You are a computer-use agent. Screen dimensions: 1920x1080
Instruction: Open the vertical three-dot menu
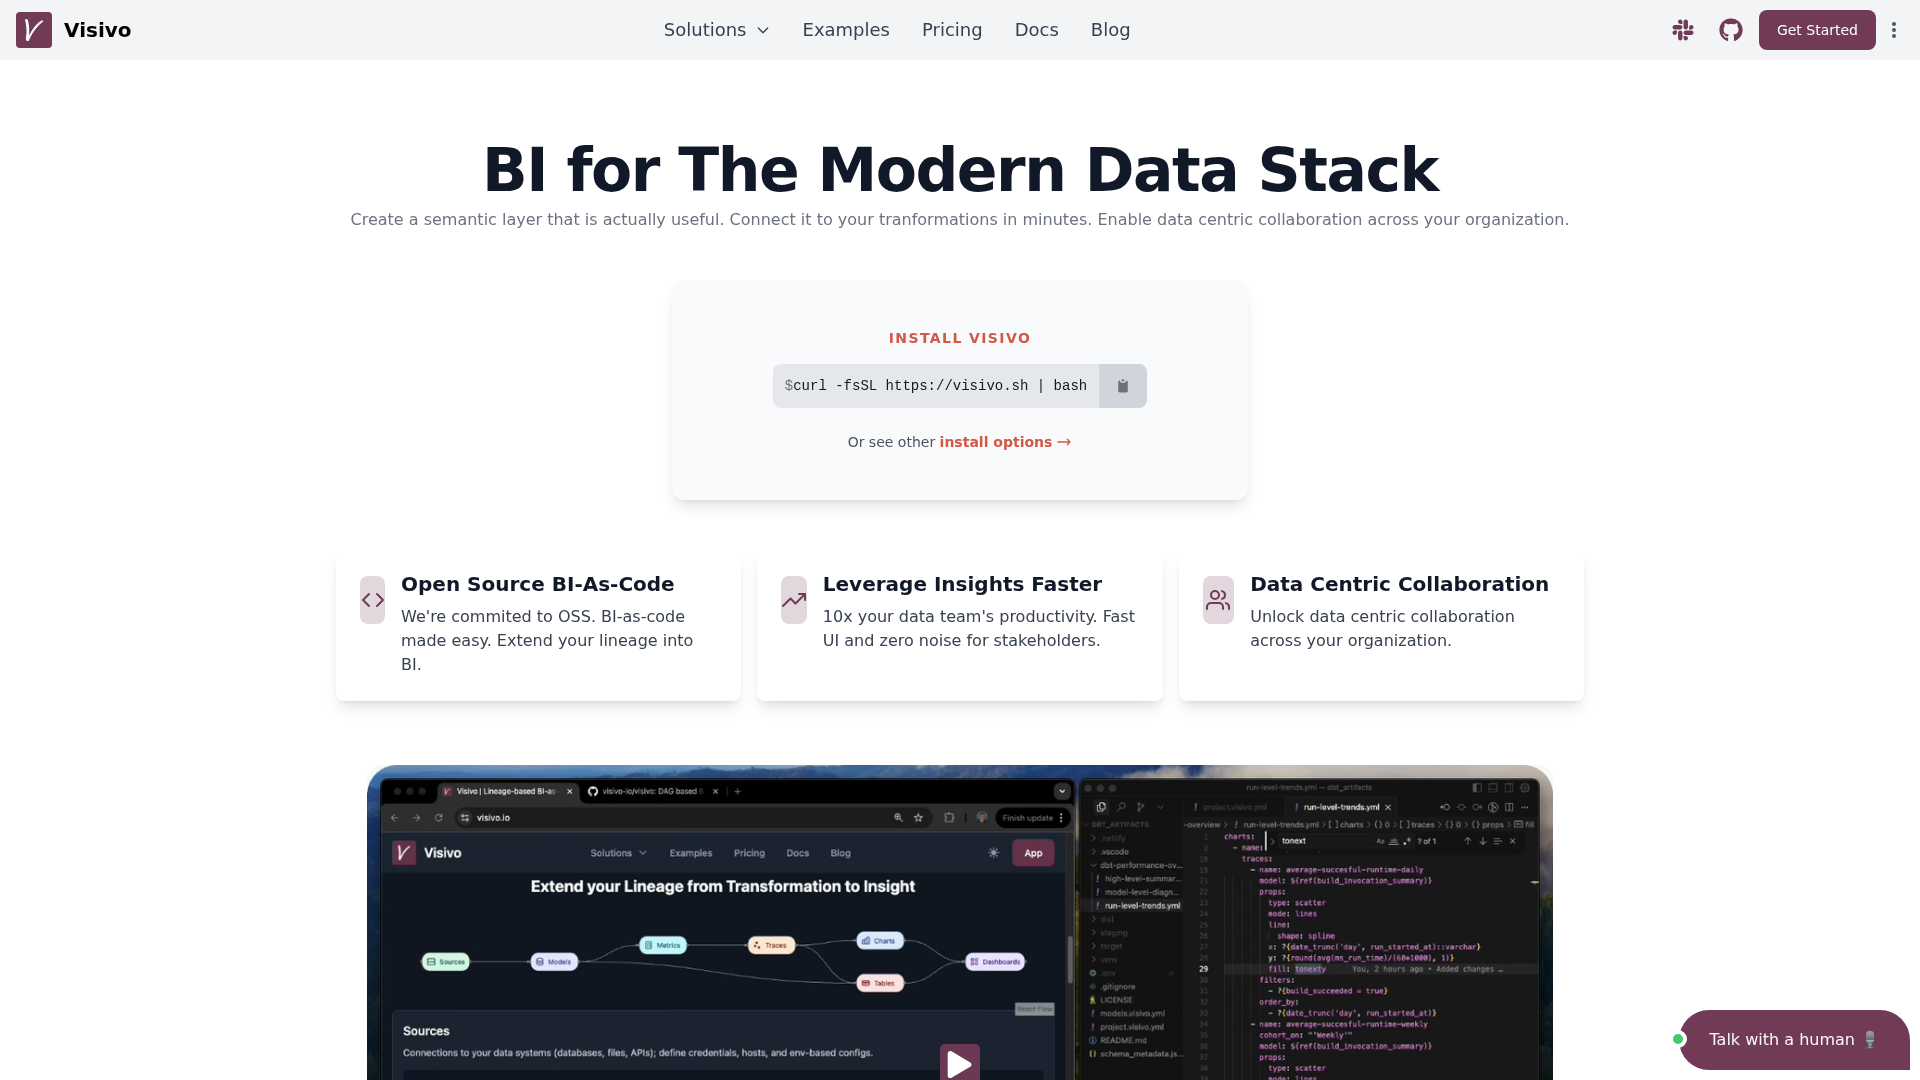(x=1894, y=30)
